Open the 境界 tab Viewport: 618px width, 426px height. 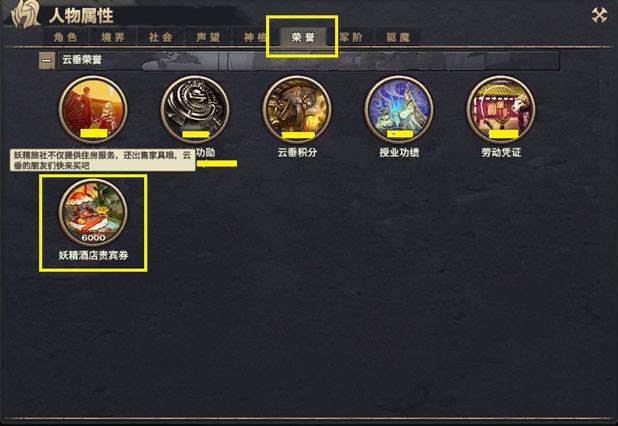[113, 37]
